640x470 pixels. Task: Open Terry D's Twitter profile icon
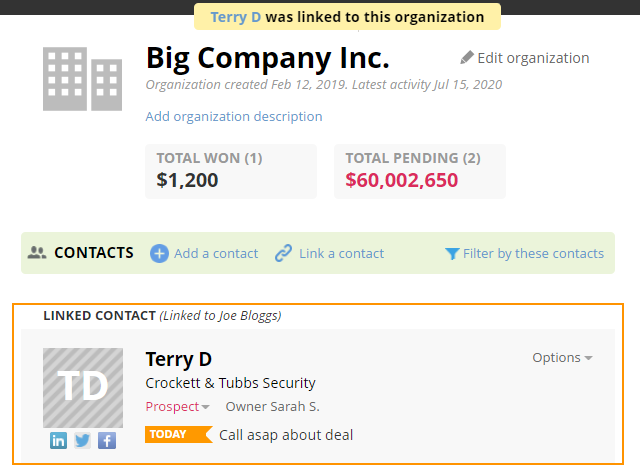coord(82,441)
